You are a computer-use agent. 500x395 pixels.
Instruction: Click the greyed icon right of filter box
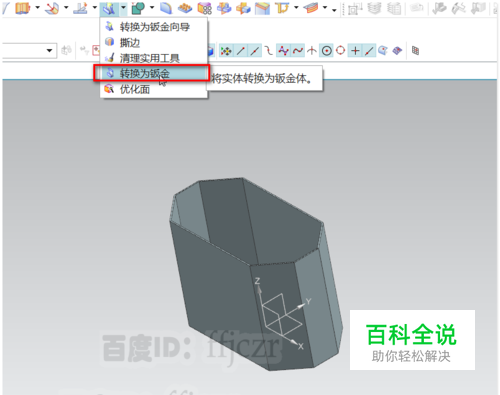66,51
